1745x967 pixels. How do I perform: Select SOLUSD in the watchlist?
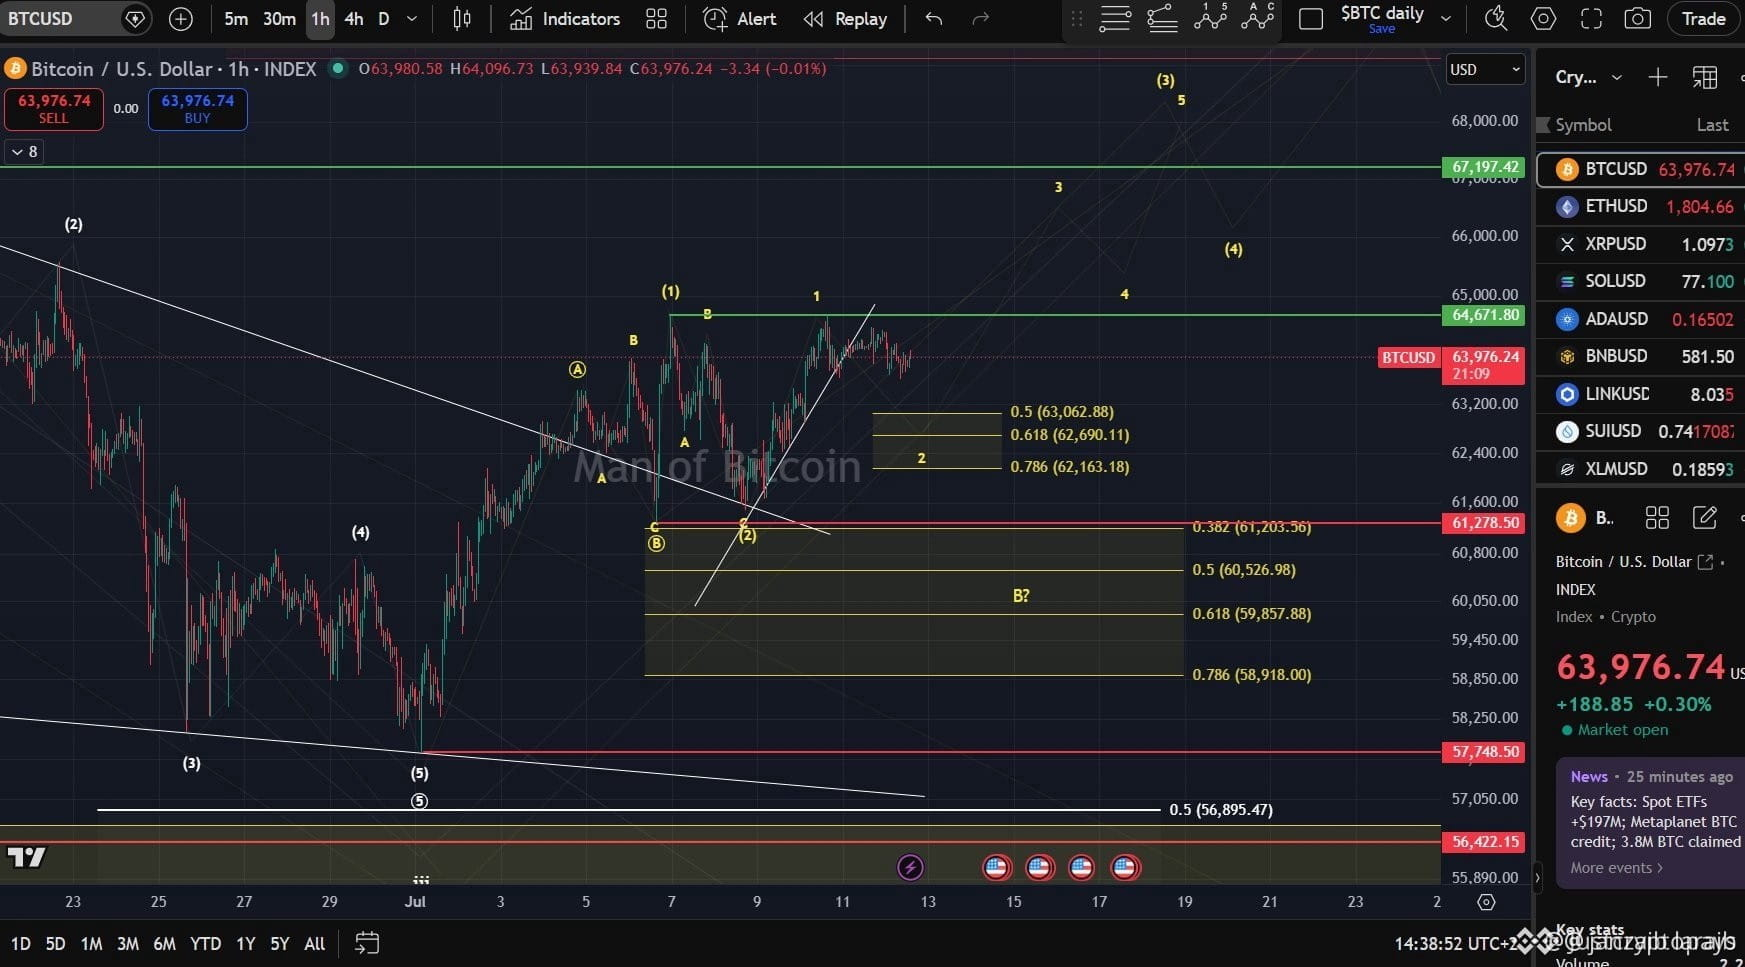tap(1641, 281)
